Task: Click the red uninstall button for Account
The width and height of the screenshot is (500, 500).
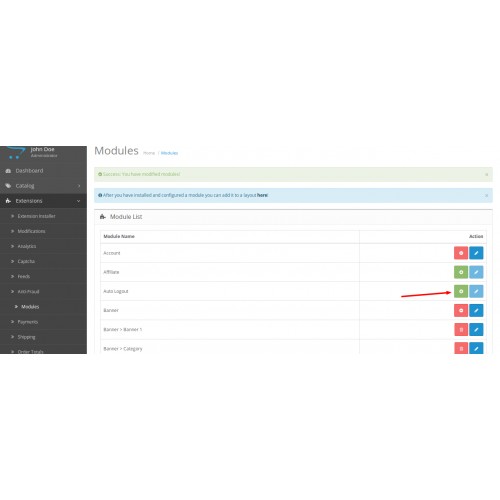Action: [x=461, y=253]
